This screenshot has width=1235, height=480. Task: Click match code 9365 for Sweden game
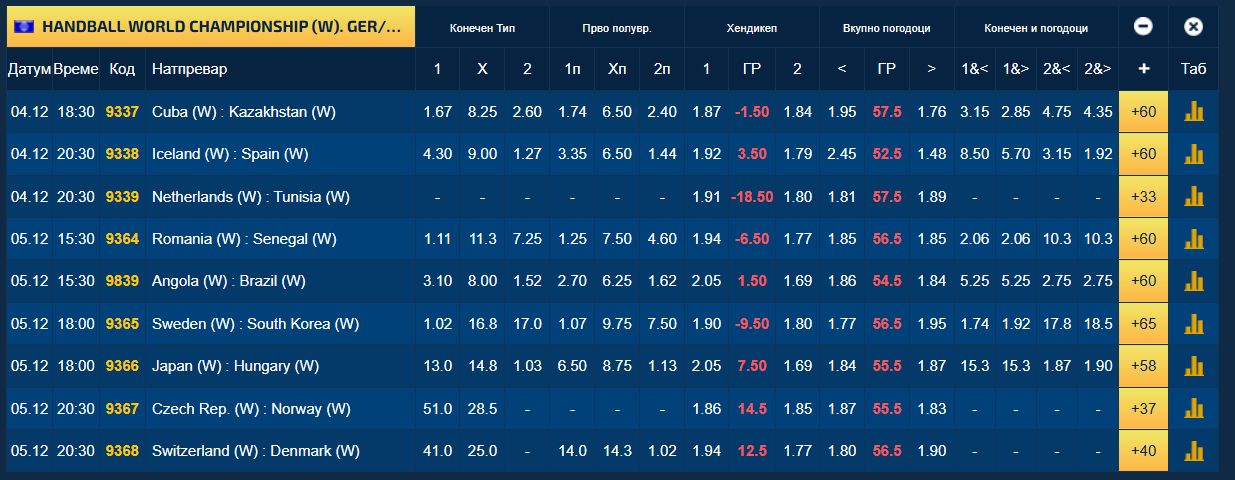tap(122, 324)
